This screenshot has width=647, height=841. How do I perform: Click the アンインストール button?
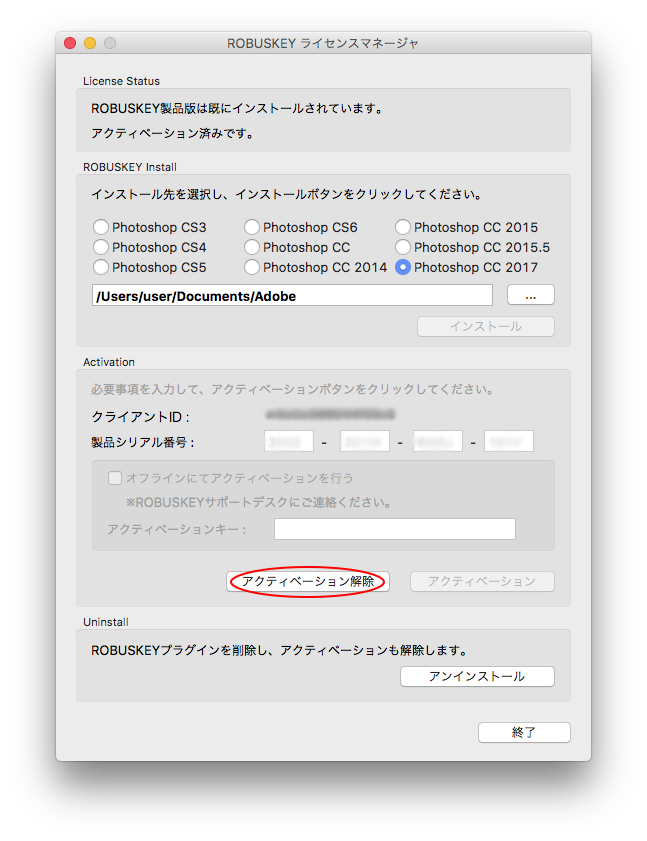477,676
